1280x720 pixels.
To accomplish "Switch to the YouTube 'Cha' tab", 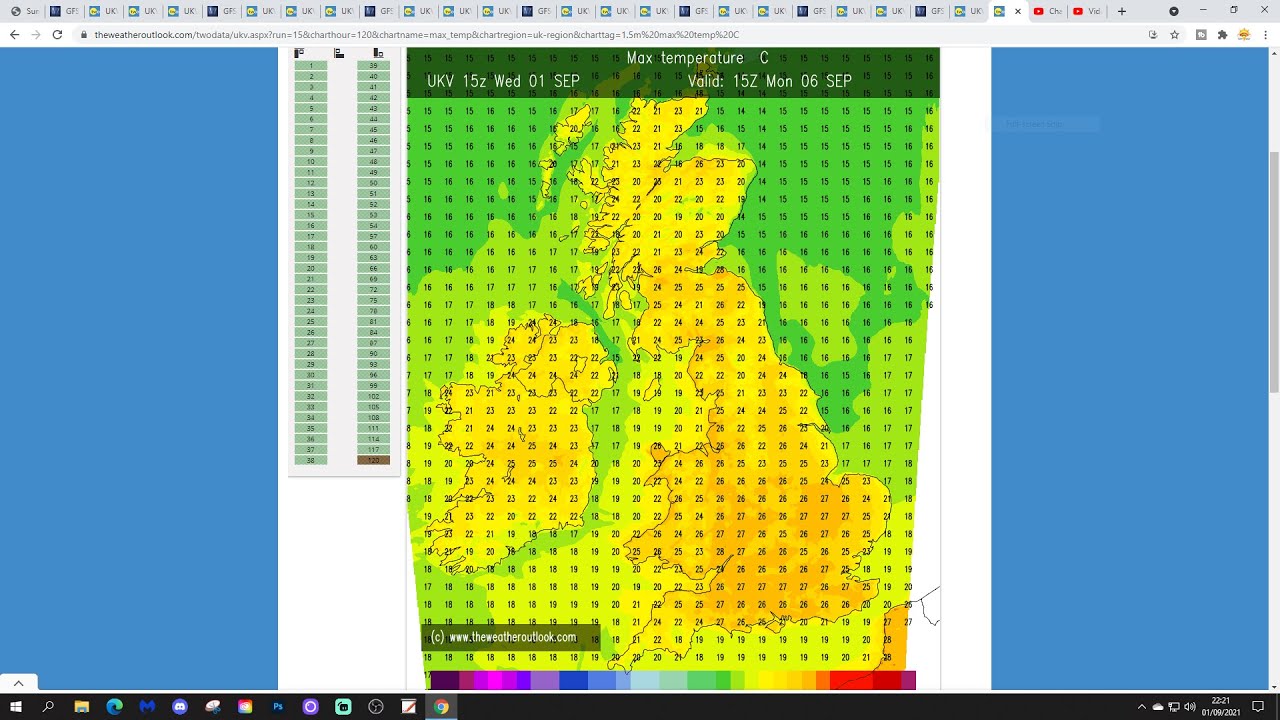I will click(x=1048, y=11).
